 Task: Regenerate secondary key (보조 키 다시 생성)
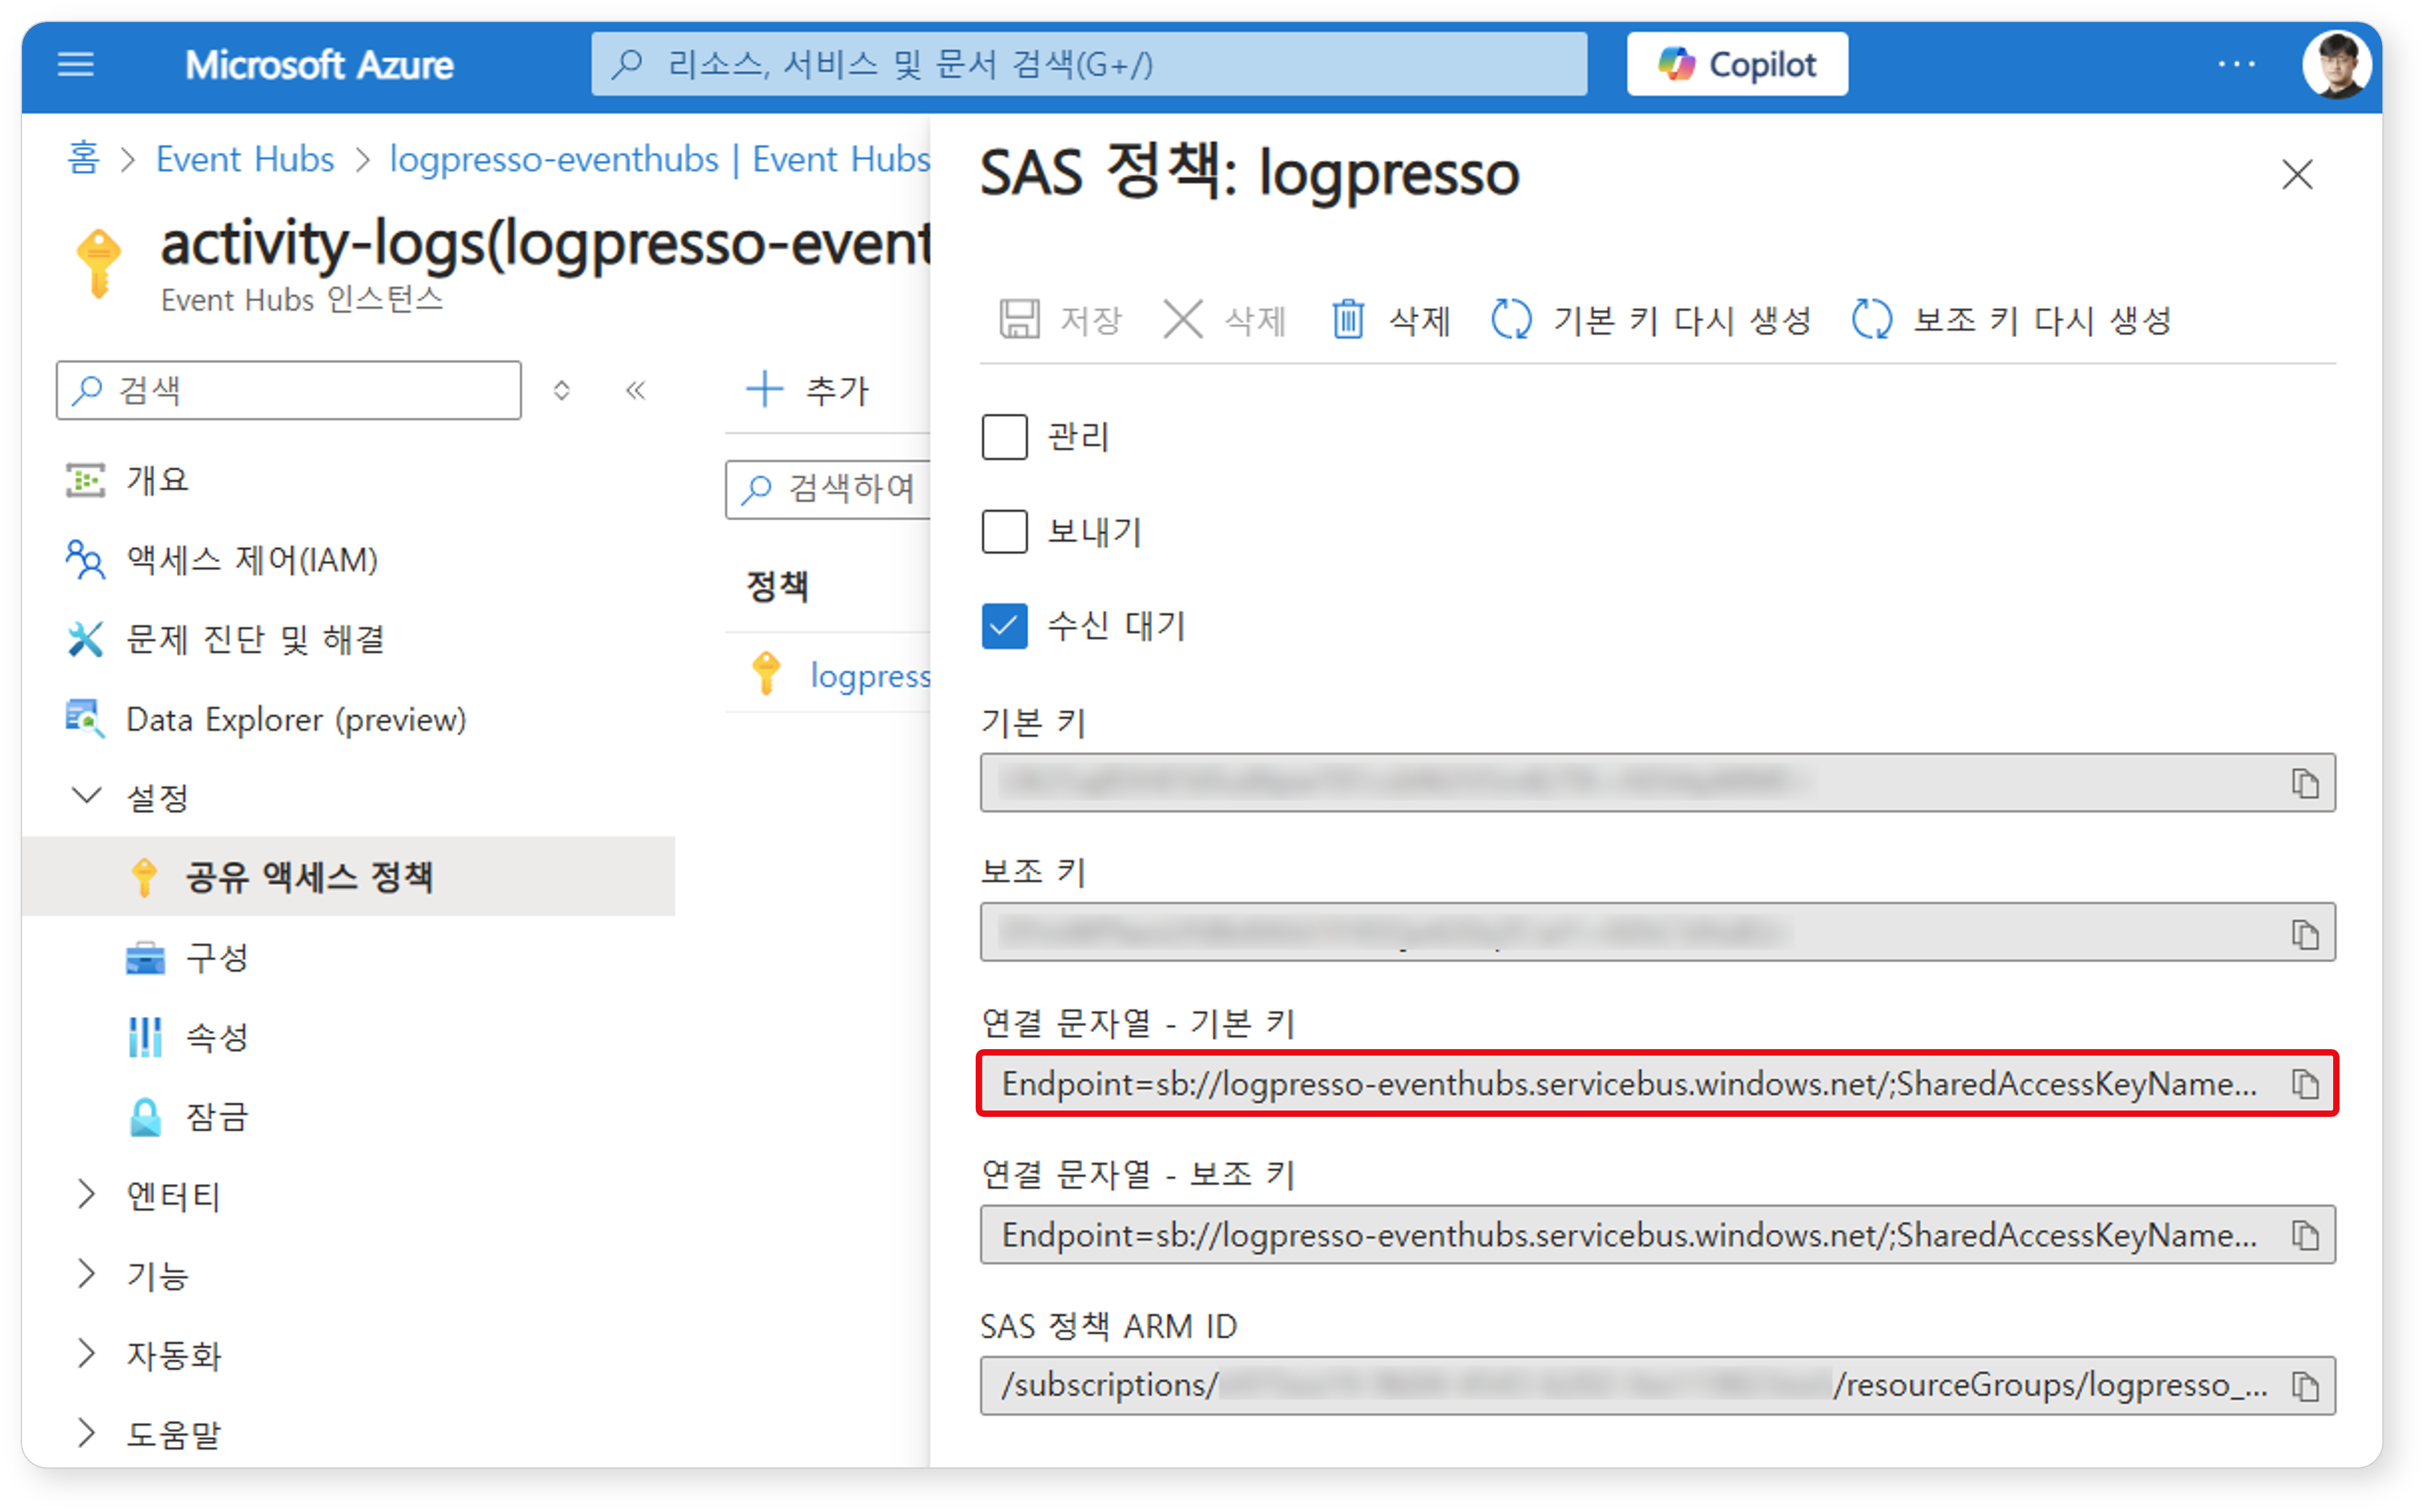point(2011,320)
